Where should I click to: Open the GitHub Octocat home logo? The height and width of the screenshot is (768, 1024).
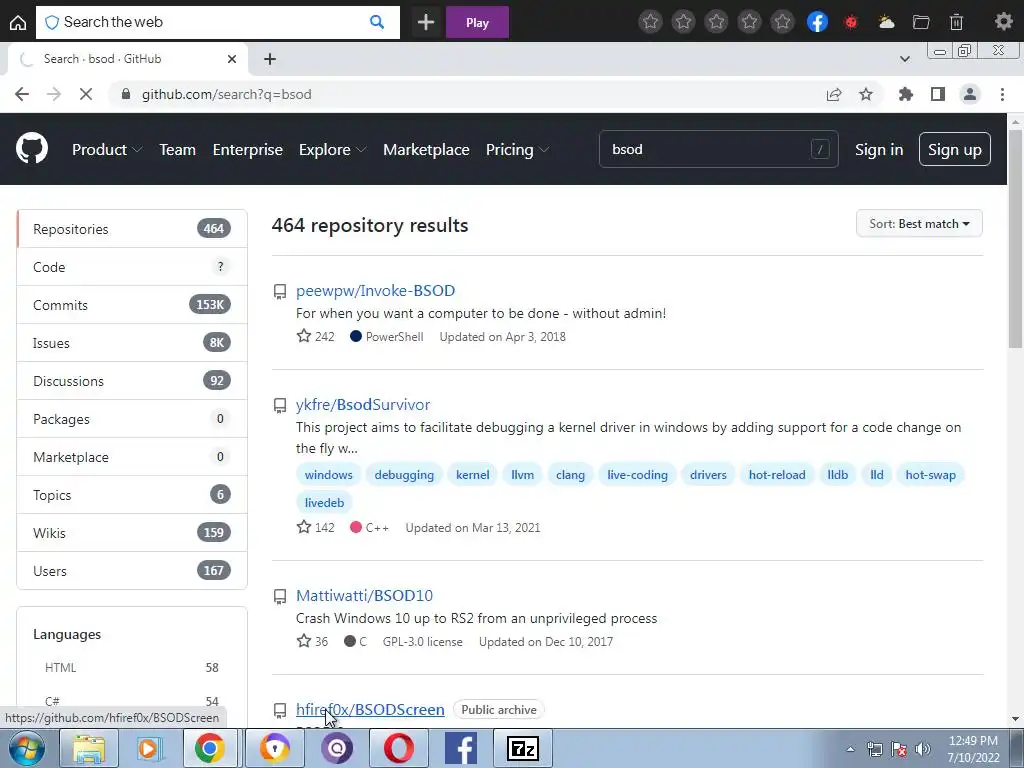[x=32, y=149]
